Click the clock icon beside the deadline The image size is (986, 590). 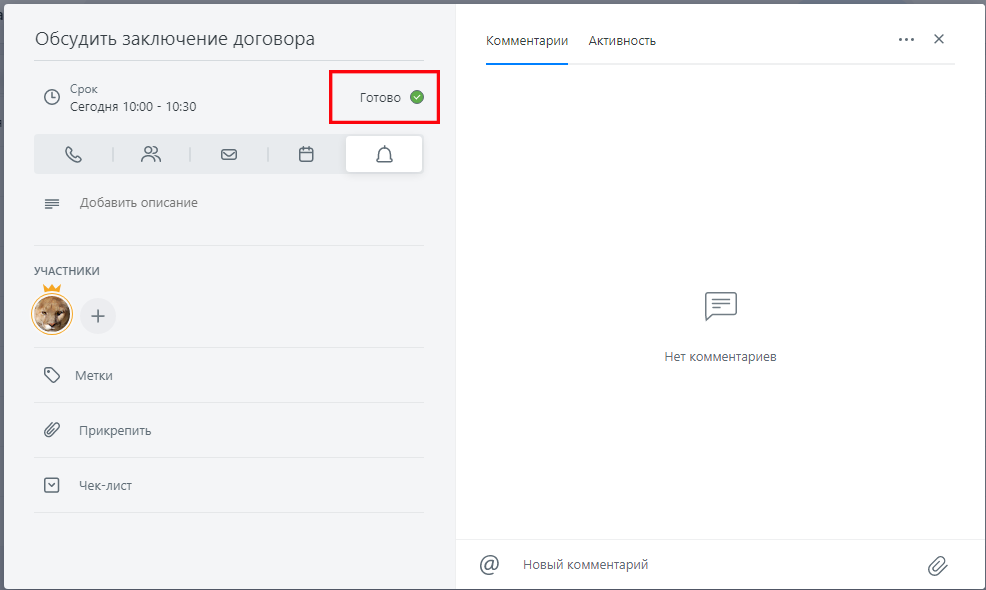(x=52, y=97)
